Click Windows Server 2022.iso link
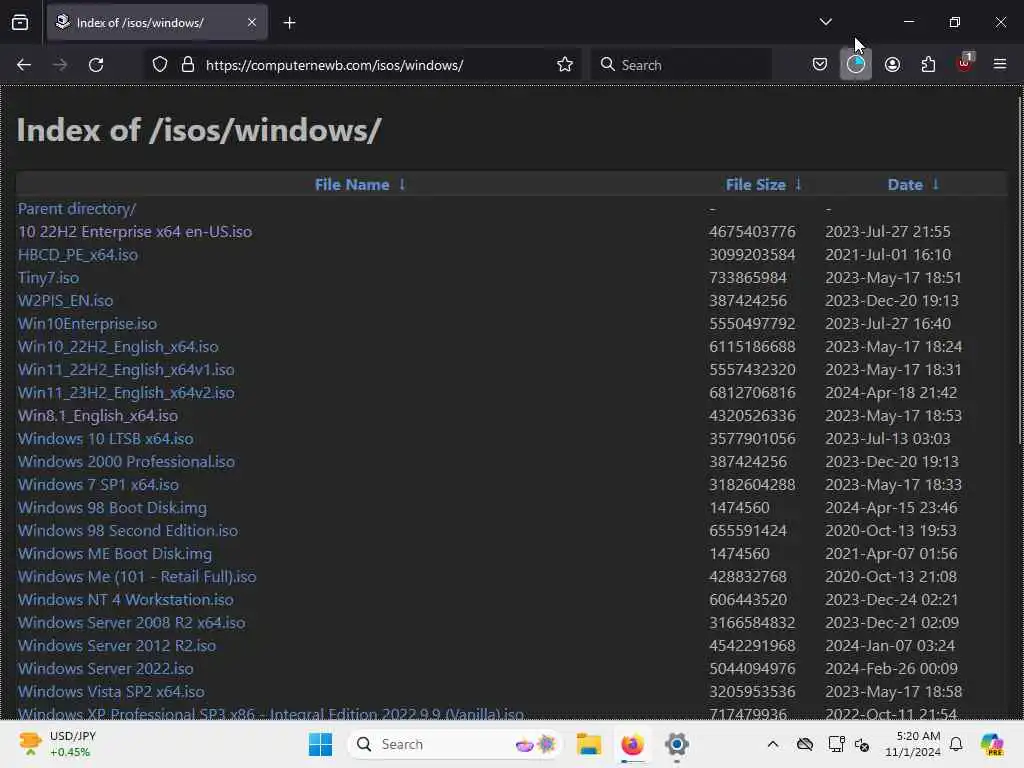The height and width of the screenshot is (768, 1024). 106,669
